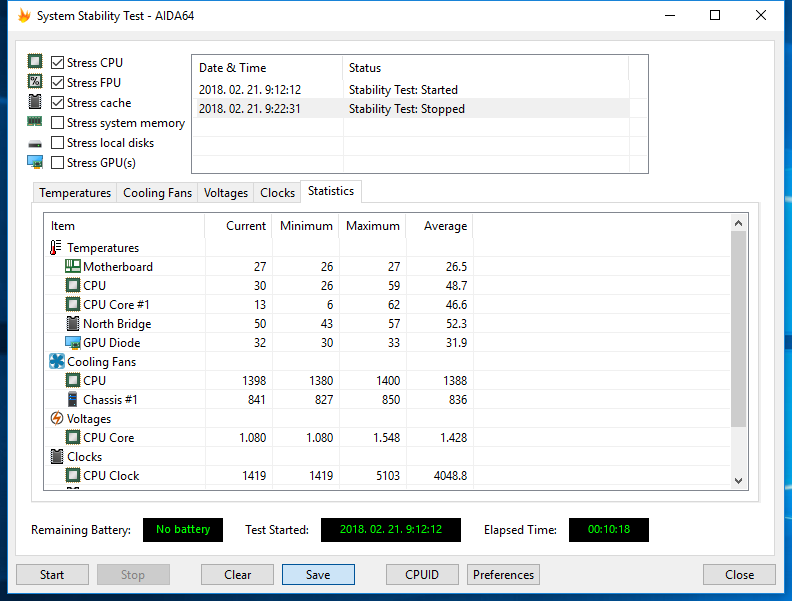Click the Chassis #1 tower icon
This screenshot has height=601, width=792.
[73, 399]
